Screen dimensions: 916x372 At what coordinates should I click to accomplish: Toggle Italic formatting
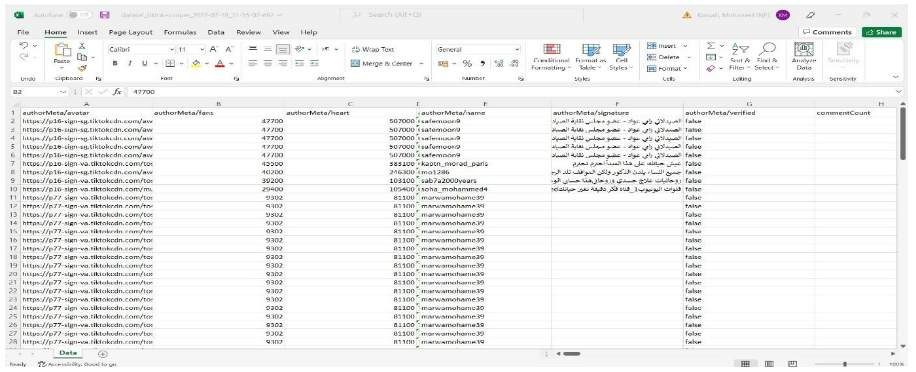click(130, 63)
